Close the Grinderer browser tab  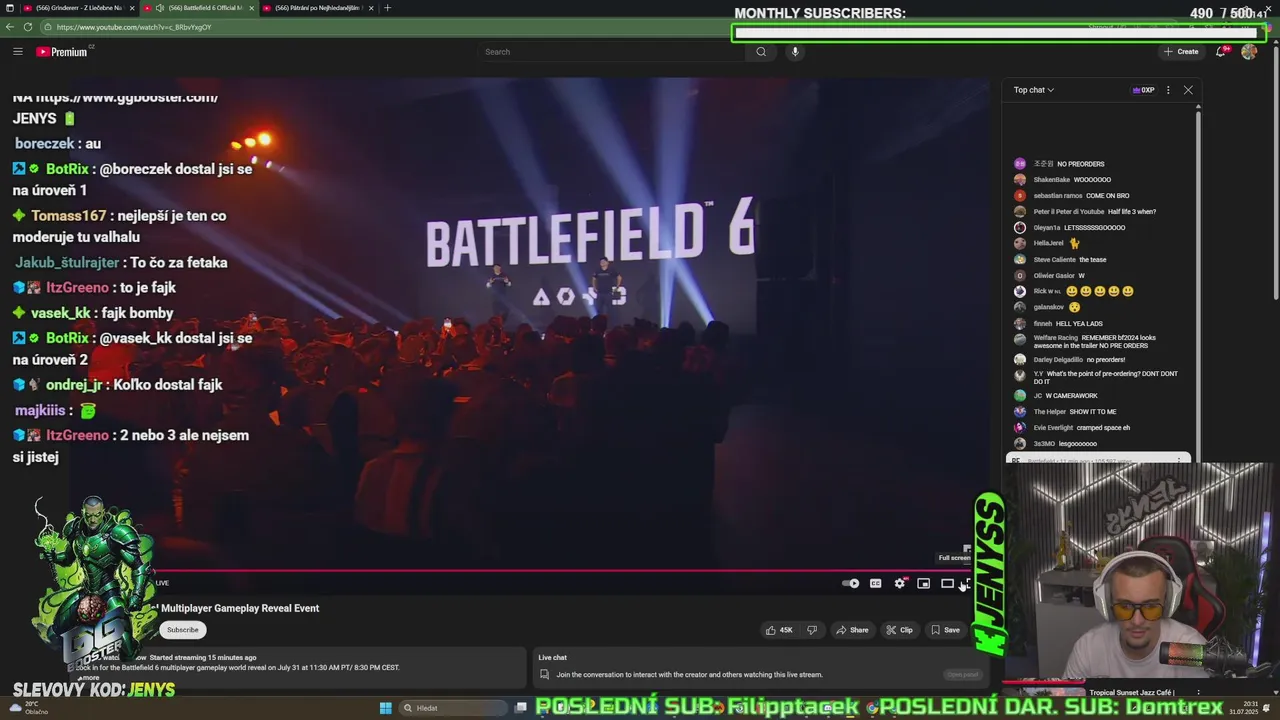(133, 8)
